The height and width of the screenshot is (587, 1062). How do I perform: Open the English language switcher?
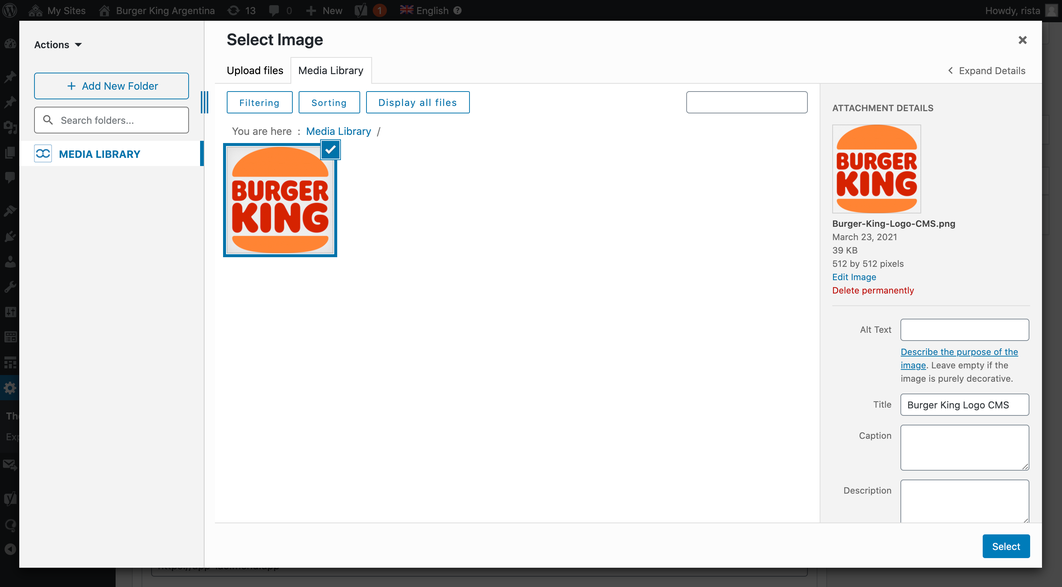click(x=425, y=10)
